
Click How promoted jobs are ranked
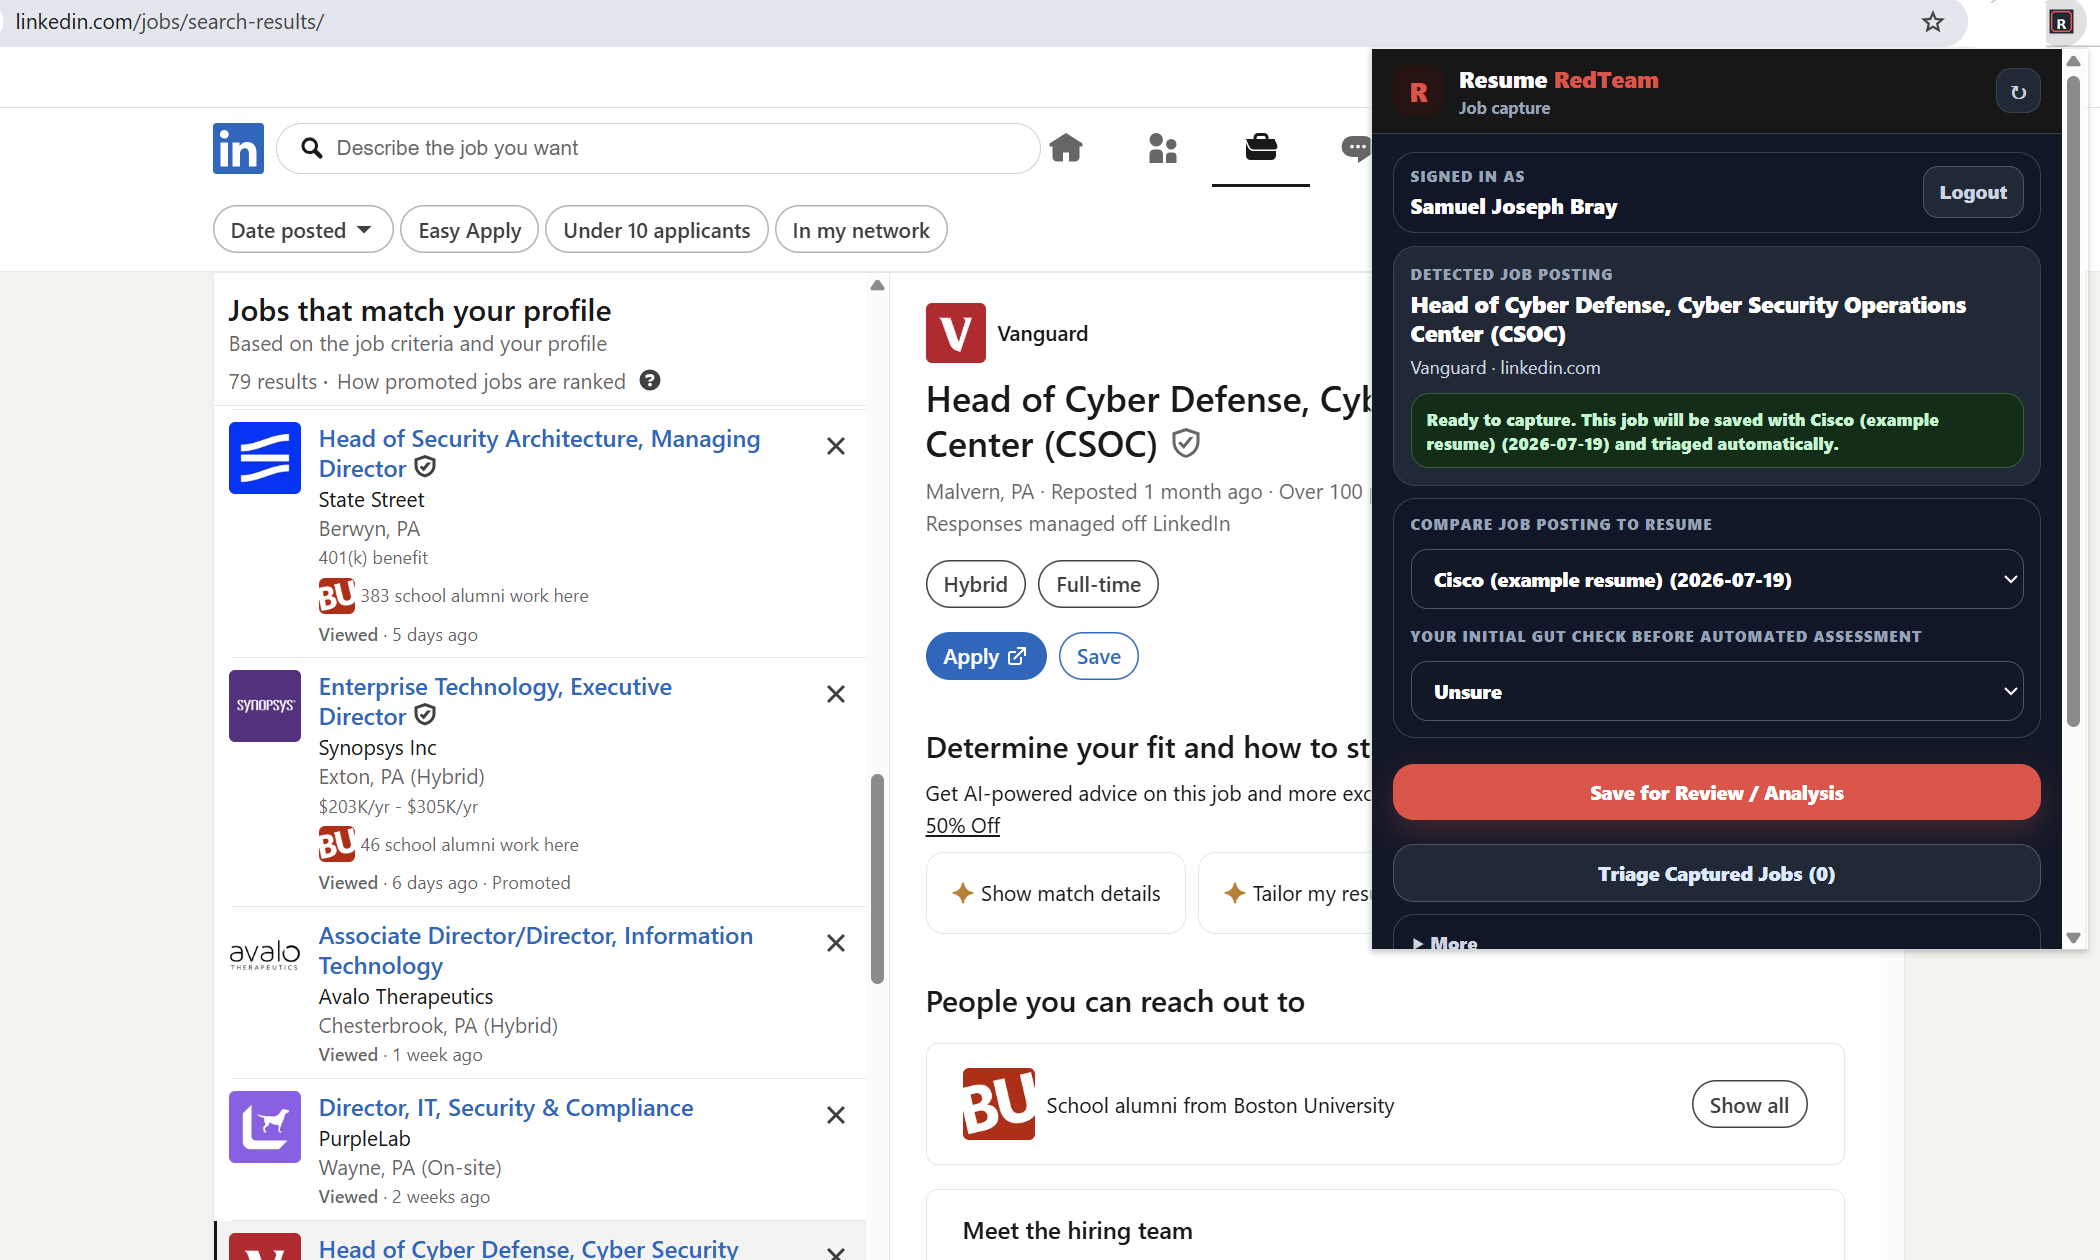481,381
